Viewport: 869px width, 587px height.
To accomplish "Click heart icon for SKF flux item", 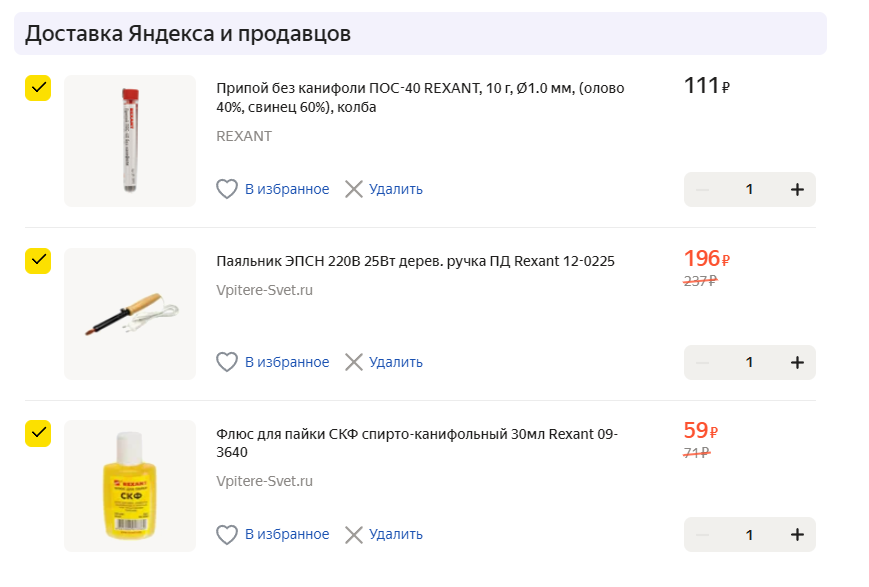I will [x=227, y=535].
